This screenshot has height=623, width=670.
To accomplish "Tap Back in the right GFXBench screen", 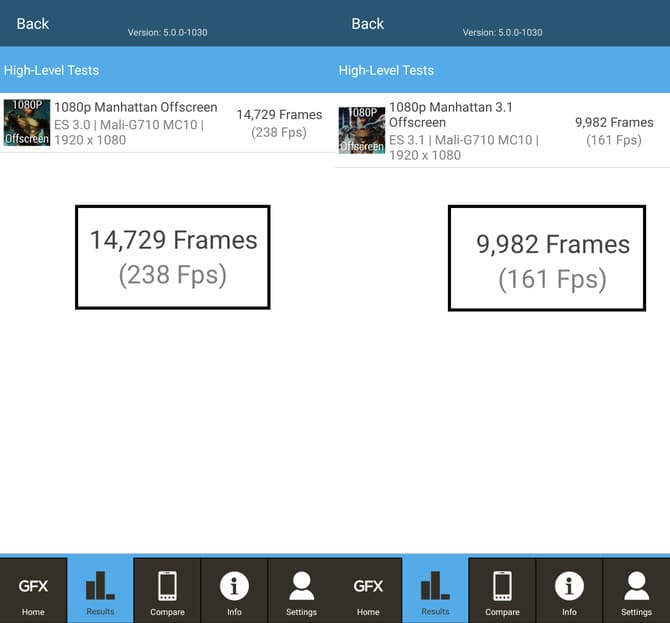I will [367, 24].
